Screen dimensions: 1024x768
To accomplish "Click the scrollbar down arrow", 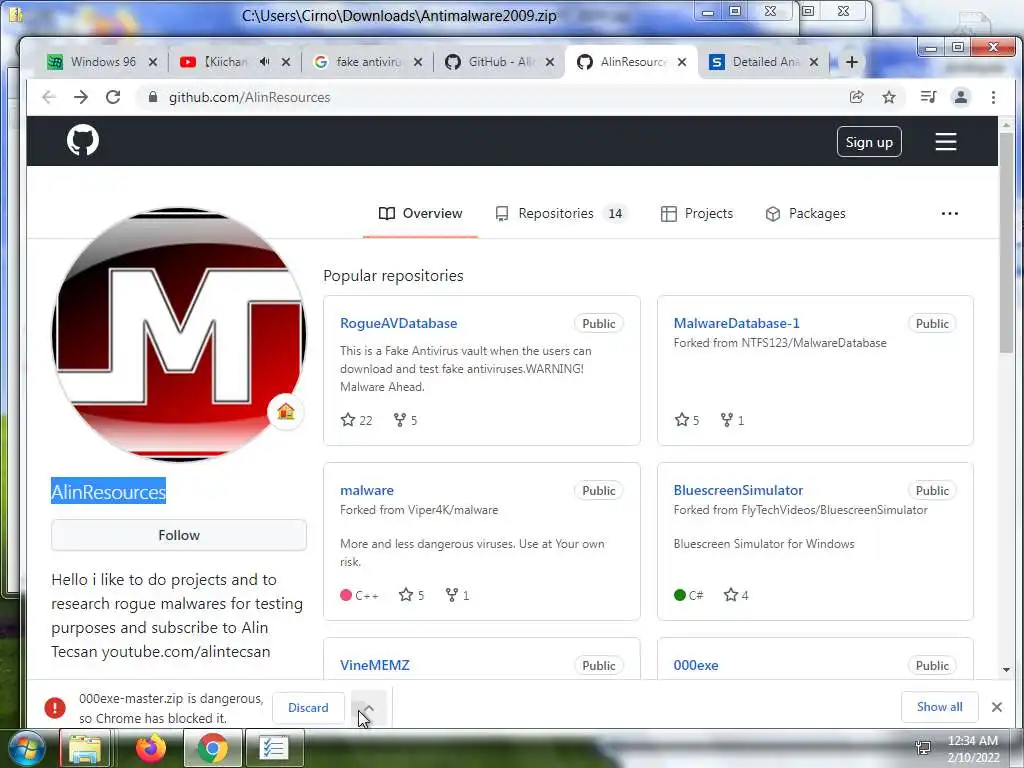I will (x=1006, y=669).
